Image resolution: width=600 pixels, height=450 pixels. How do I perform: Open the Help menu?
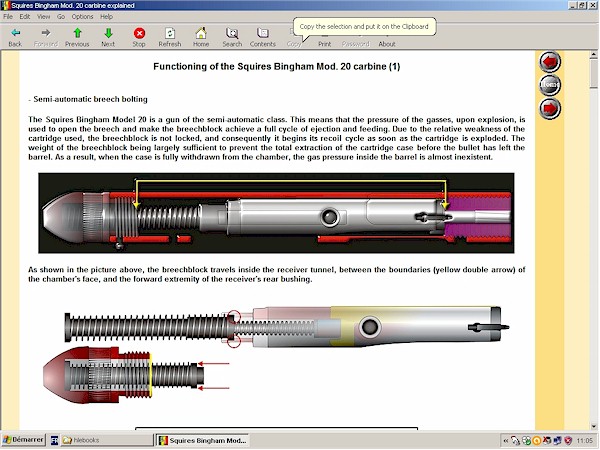click(106, 16)
